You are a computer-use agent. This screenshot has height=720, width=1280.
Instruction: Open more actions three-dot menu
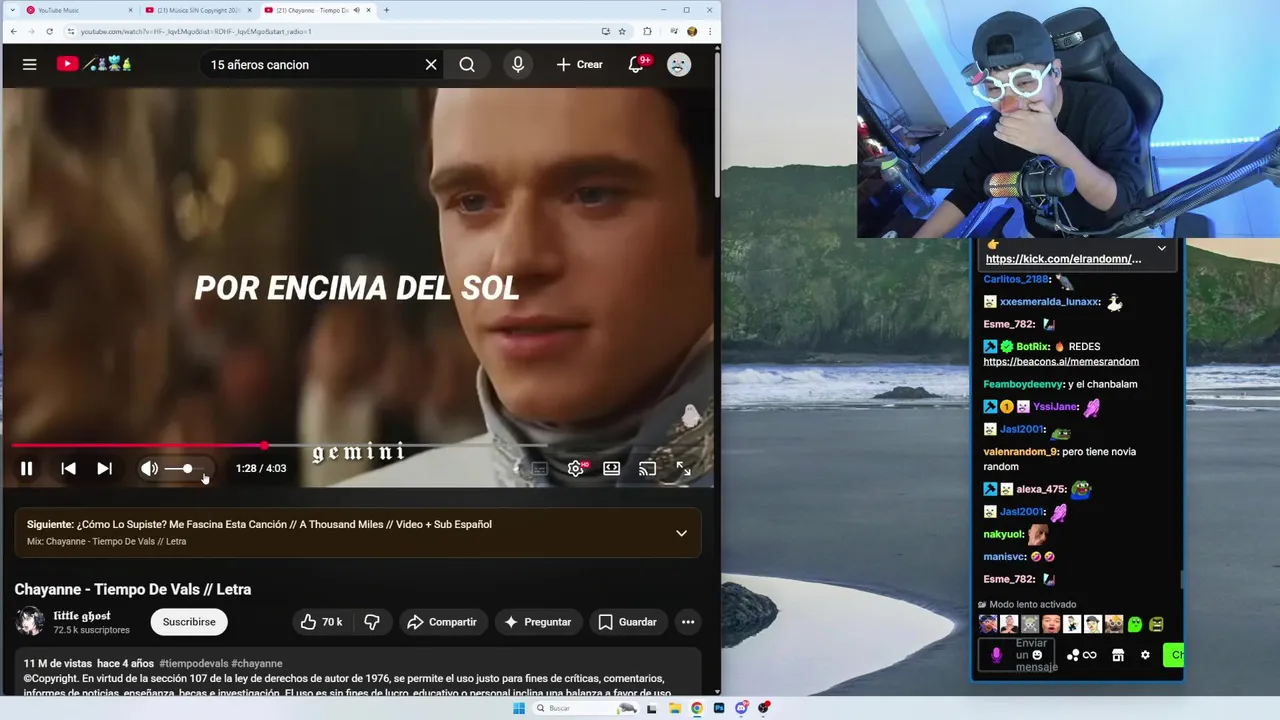pos(688,622)
